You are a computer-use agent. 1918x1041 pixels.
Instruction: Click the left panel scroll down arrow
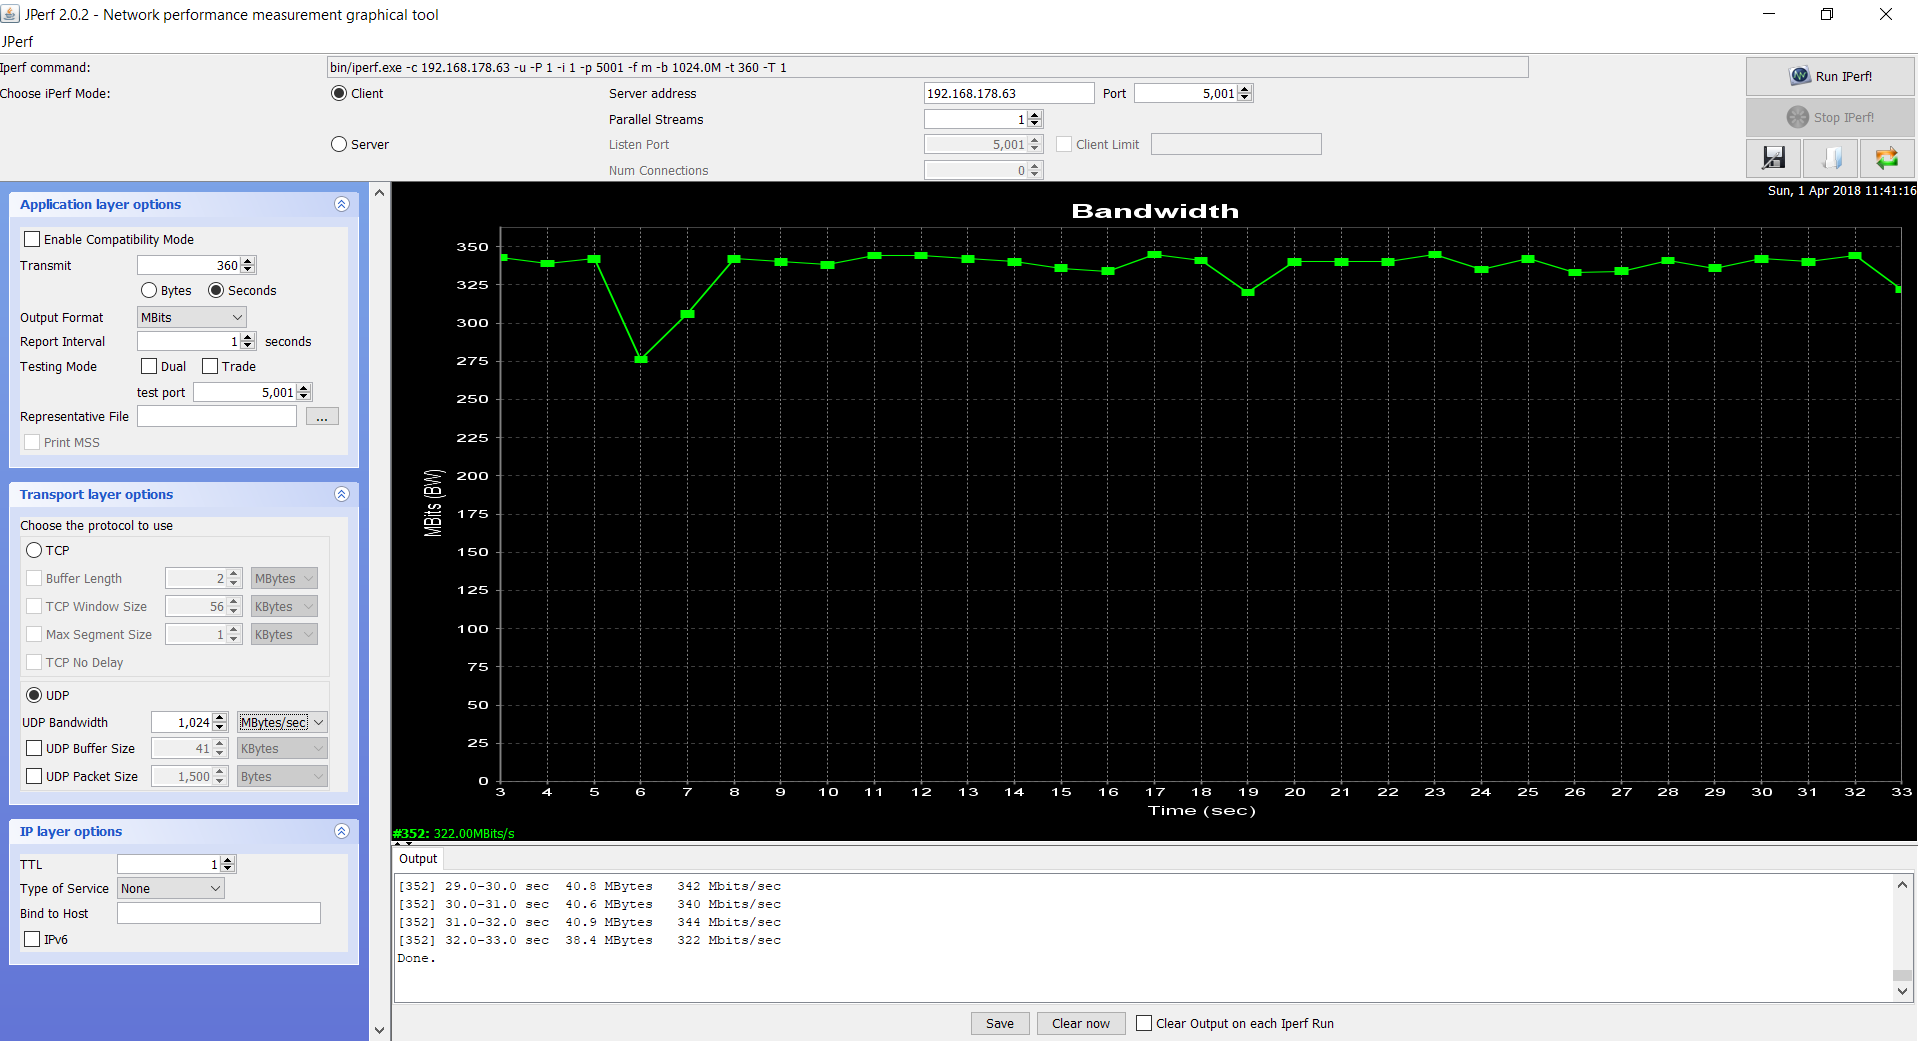point(379,1030)
